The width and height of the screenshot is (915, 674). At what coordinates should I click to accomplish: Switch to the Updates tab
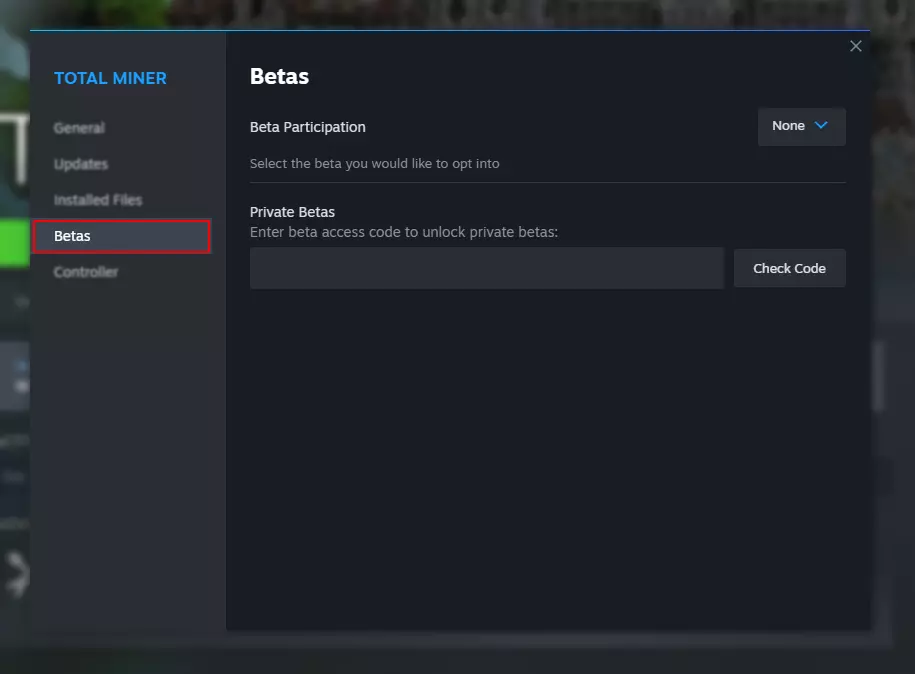coord(81,164)
